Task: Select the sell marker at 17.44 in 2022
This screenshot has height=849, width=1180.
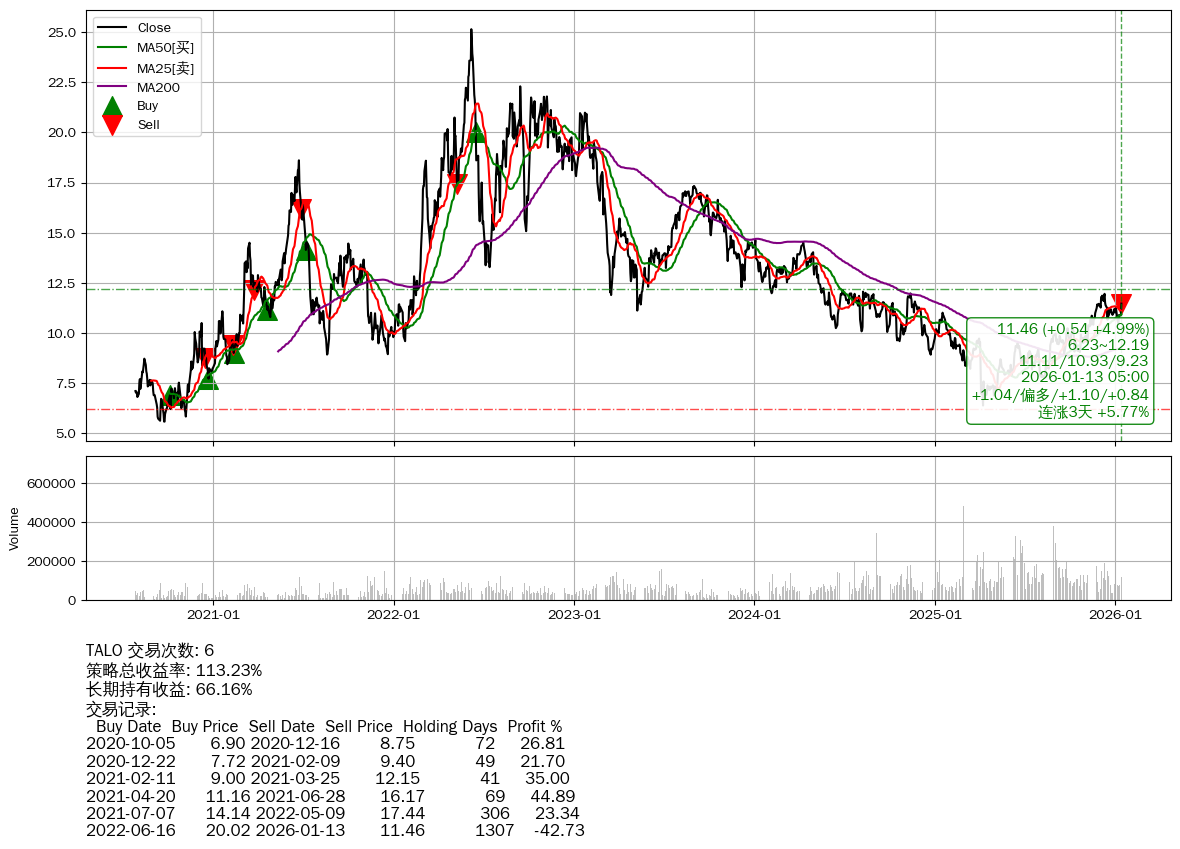Action: click(x=457, y=184)
